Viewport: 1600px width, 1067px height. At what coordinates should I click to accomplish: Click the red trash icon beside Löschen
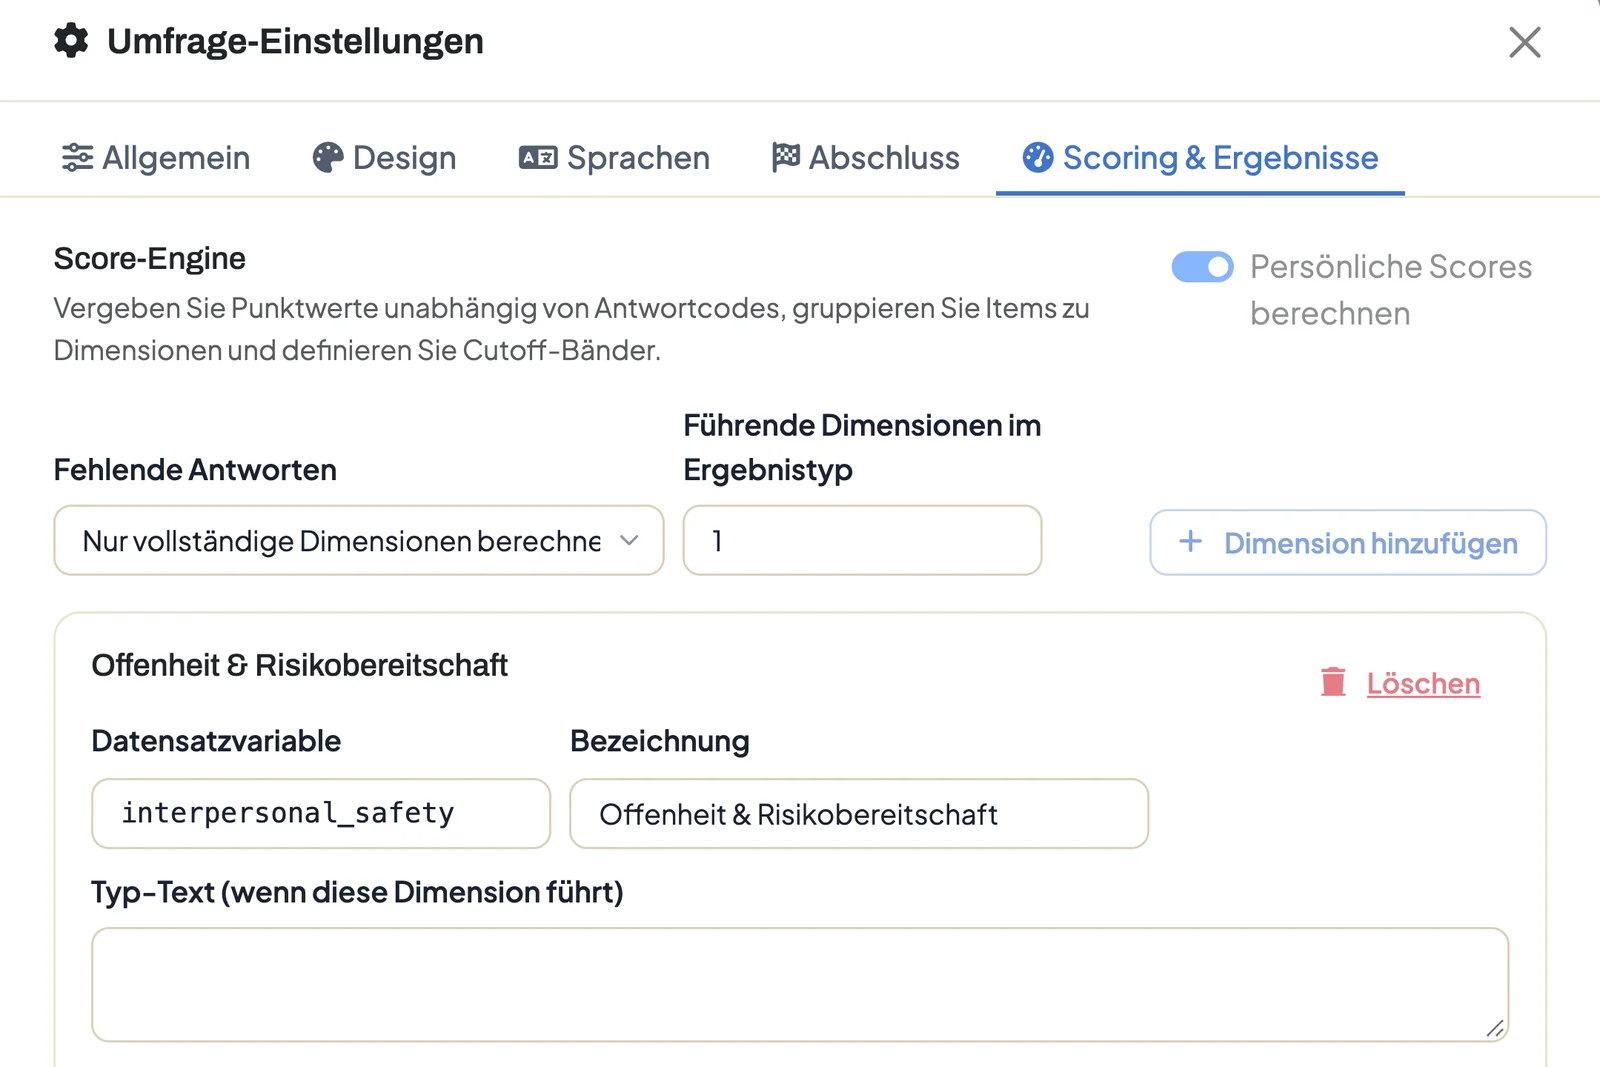pyautogui.click(x=1333, y=682)
